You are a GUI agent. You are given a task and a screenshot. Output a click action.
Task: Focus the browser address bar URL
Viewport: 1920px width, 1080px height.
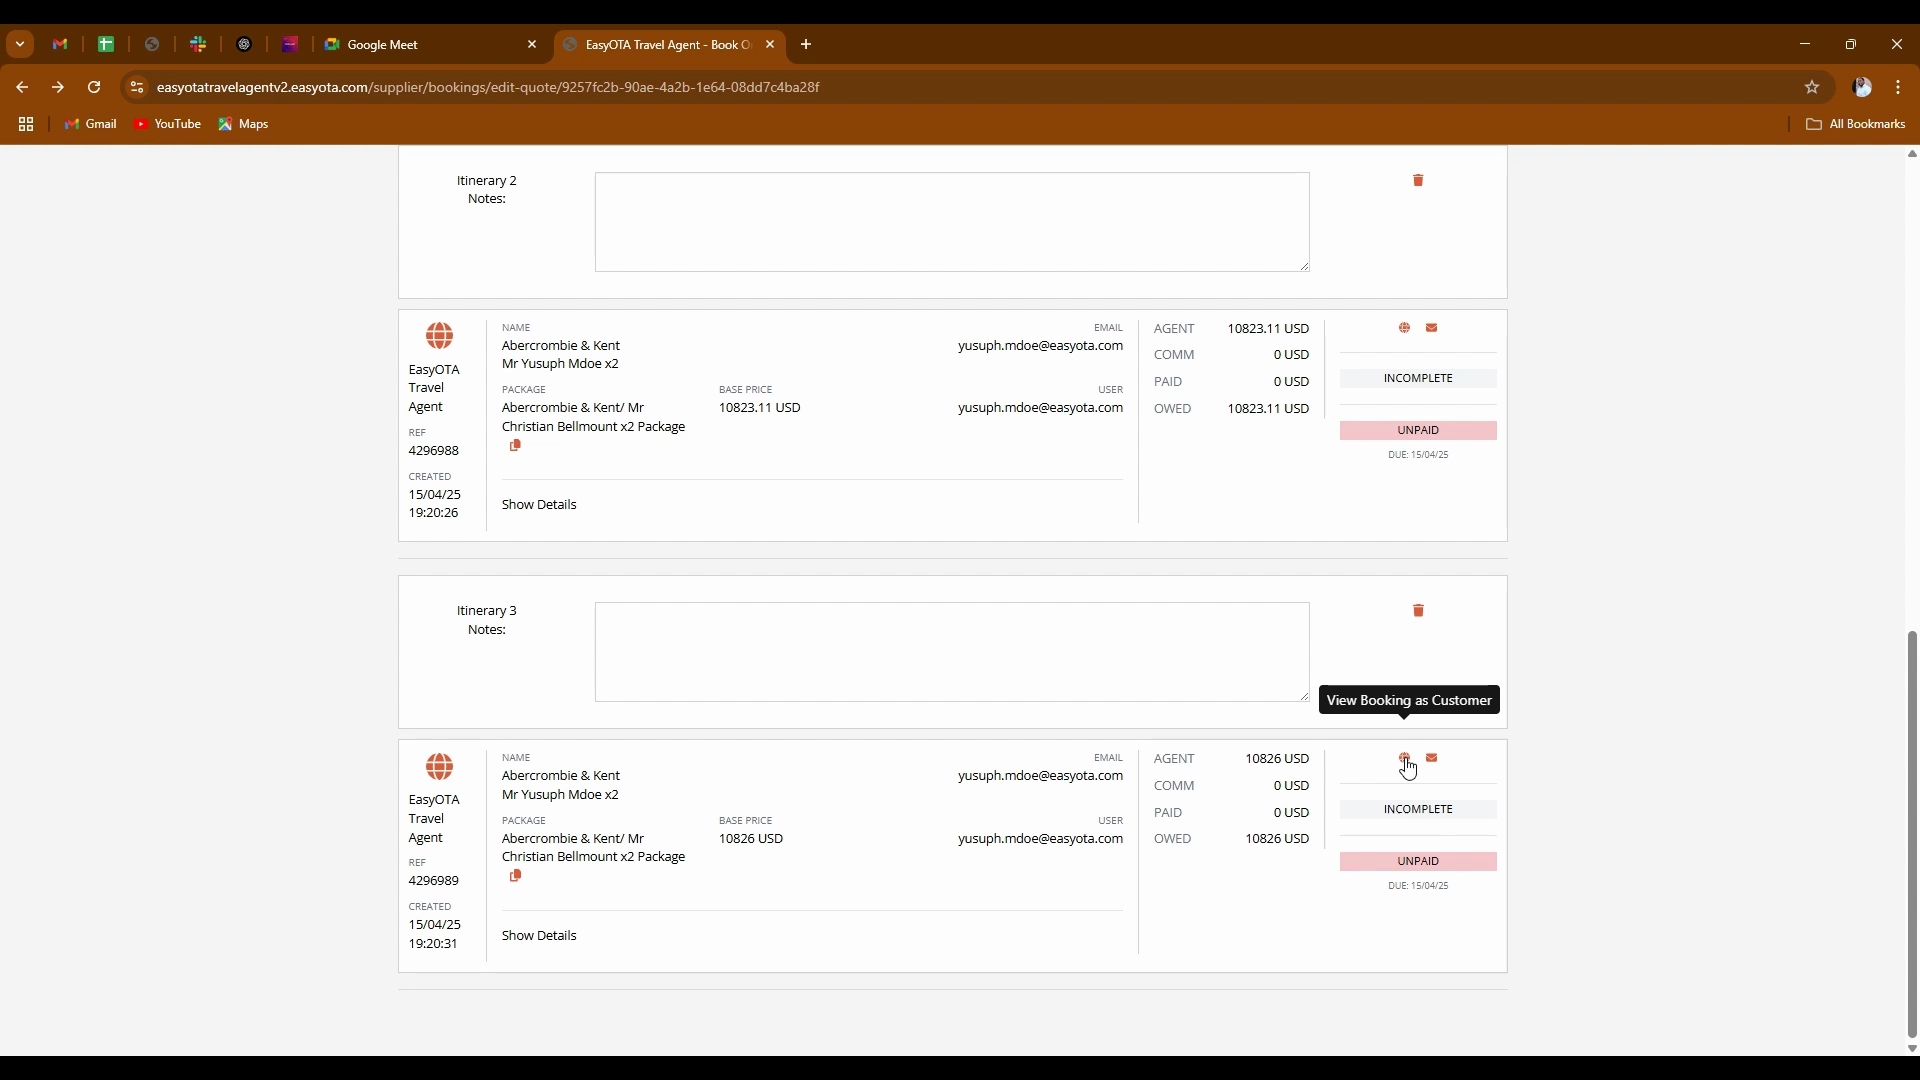pyautogui.click(x=488, y=87)
